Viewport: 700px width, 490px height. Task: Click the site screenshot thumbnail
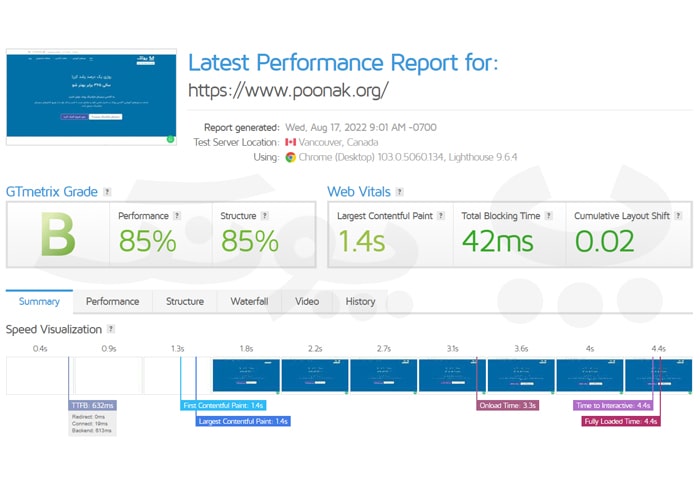[91, 97]
